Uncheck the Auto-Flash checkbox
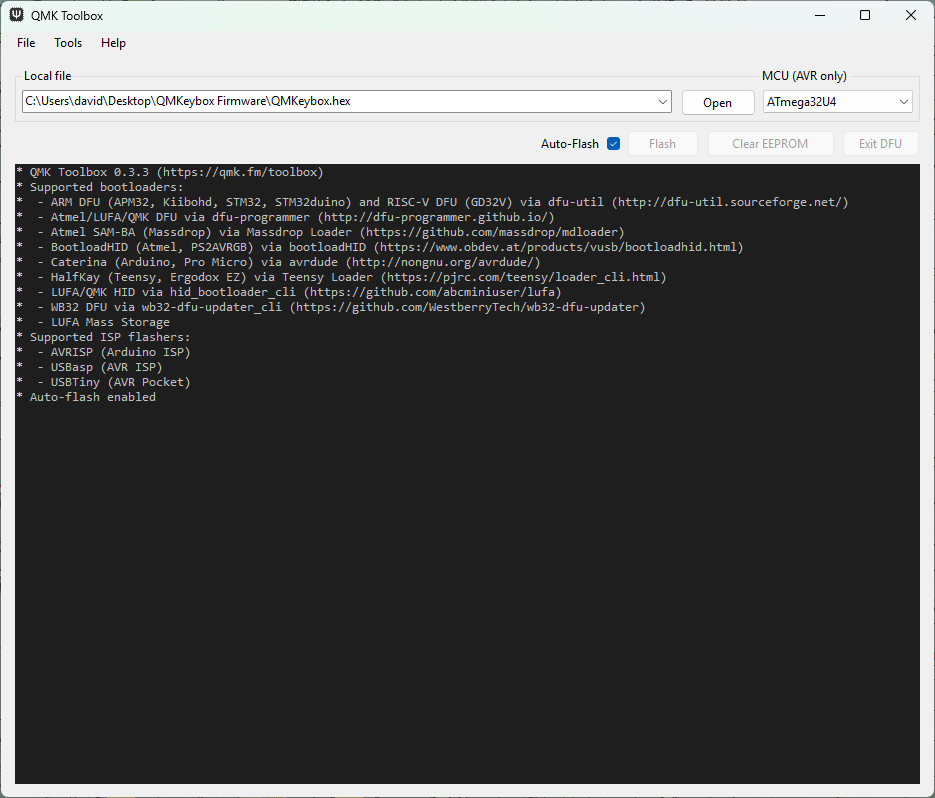 point(614,144)
